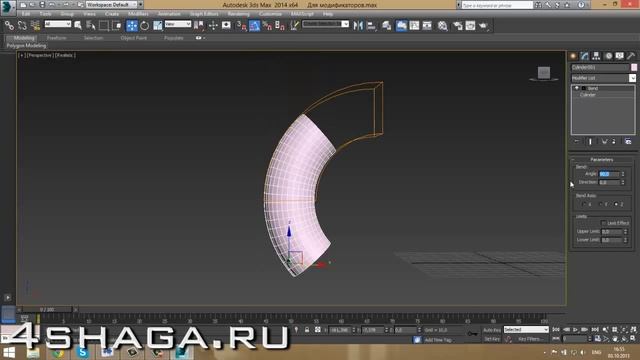This screenshot has width=640, height=360.
Task: Open the Create menu
Action: tap(111, 14)
